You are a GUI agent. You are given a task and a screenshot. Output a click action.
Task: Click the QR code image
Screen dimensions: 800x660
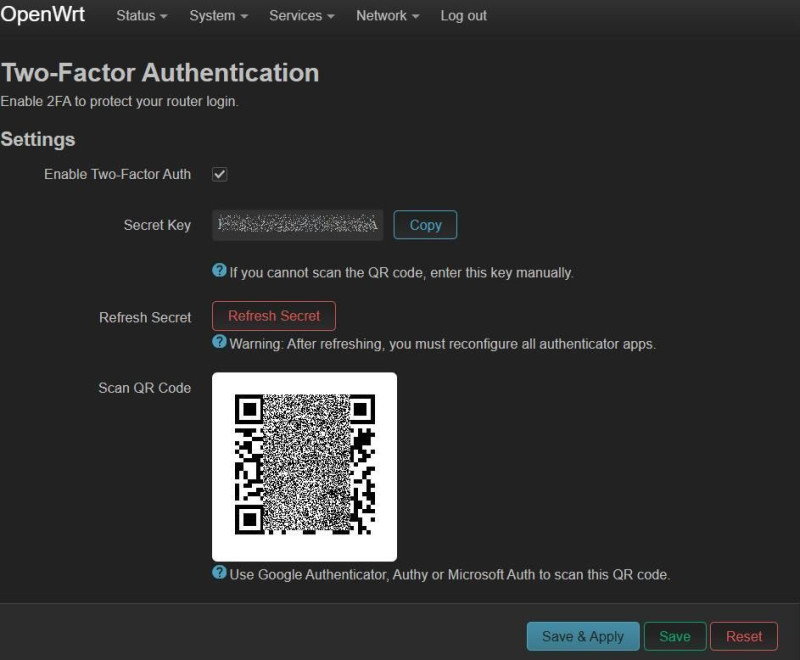(x=305, y=466)
